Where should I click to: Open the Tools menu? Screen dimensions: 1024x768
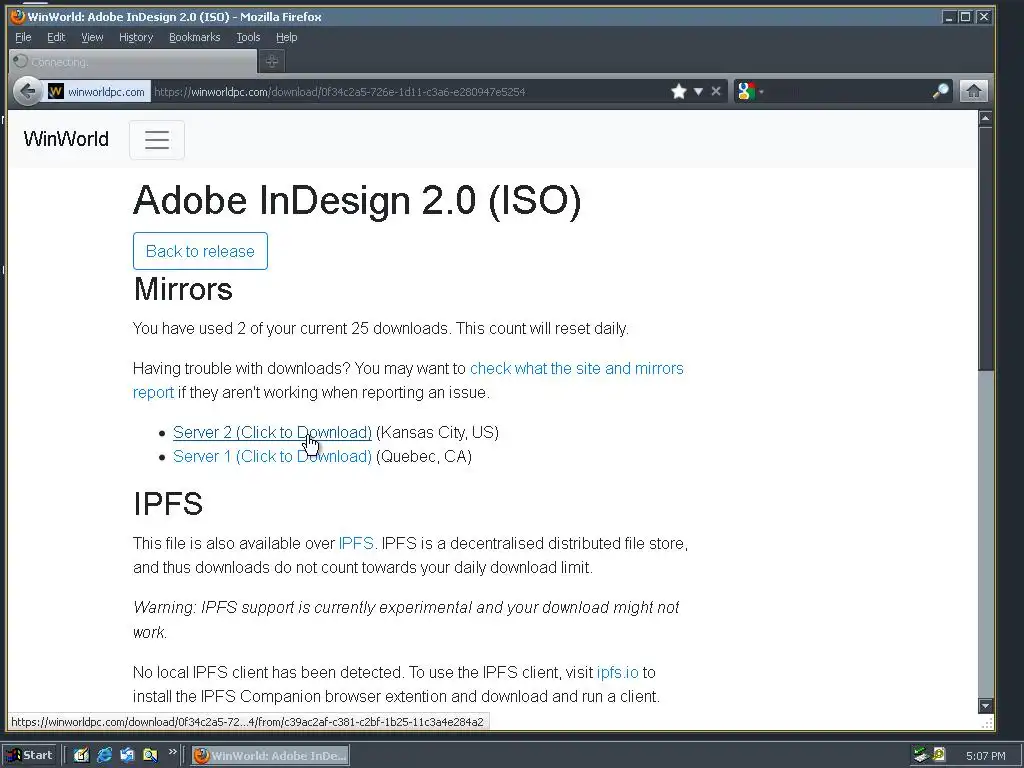click(248, 37)
